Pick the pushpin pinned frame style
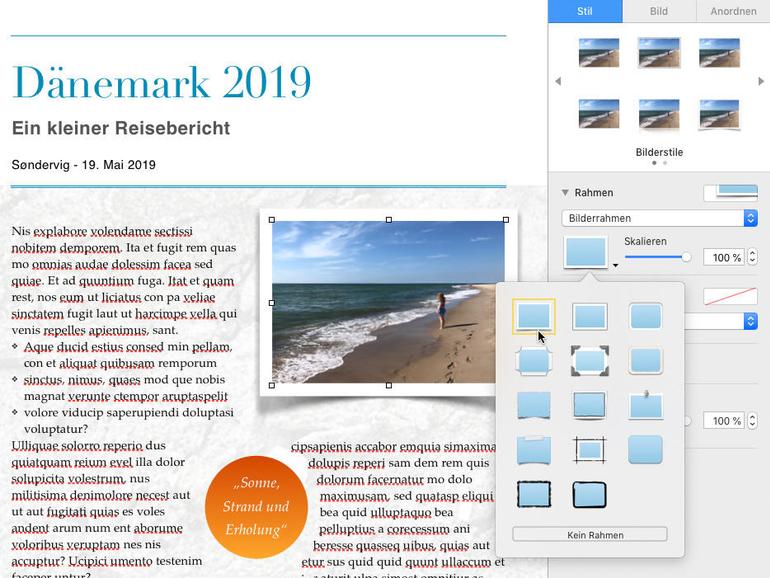Image resolution: width=770 pixels, height=578 pixels. pos(646,405)
